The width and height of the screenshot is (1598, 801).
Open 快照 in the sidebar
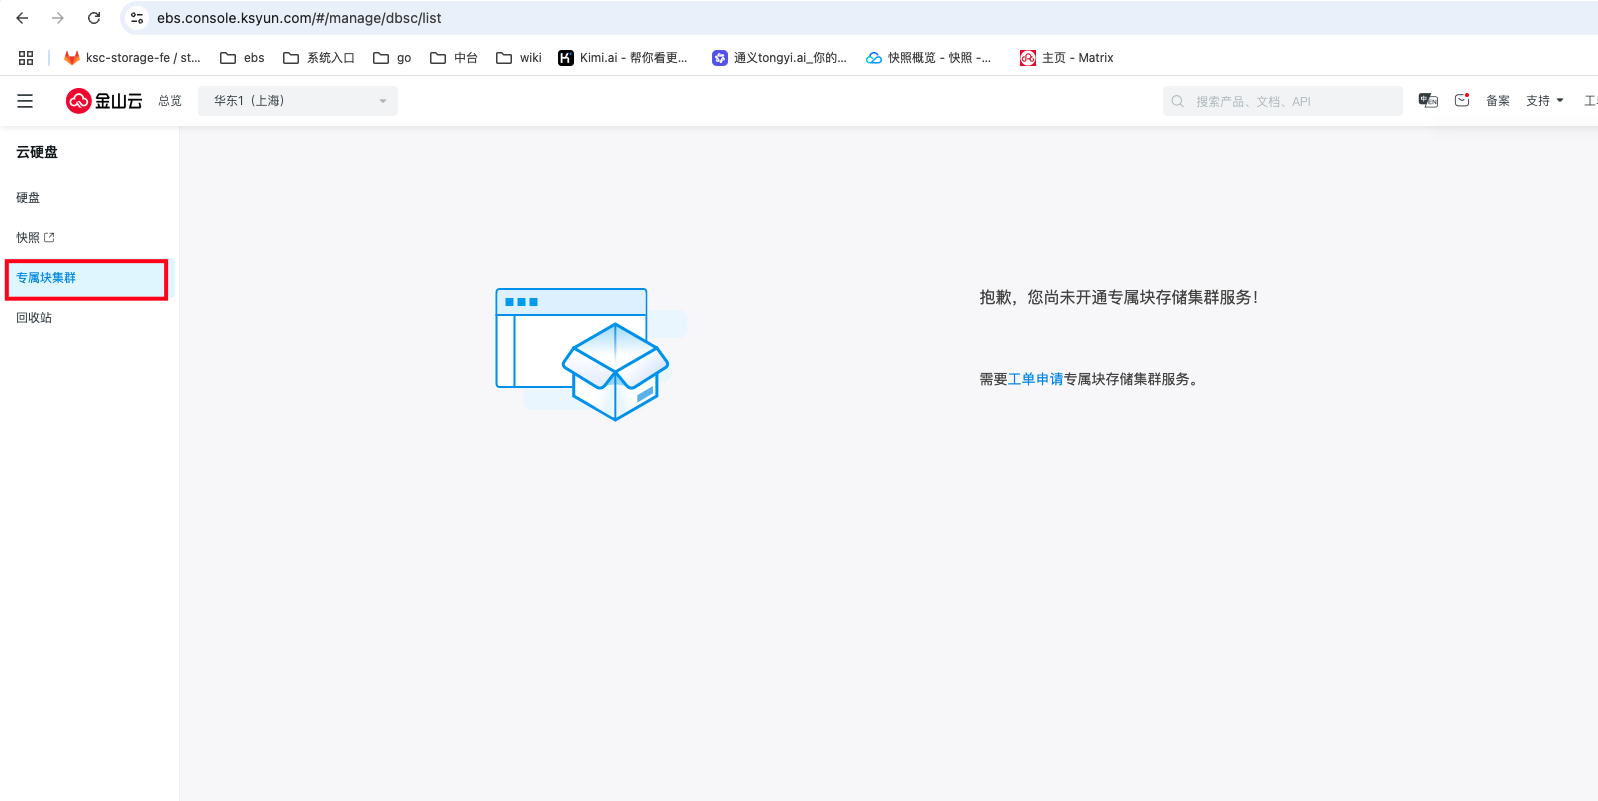35,238
